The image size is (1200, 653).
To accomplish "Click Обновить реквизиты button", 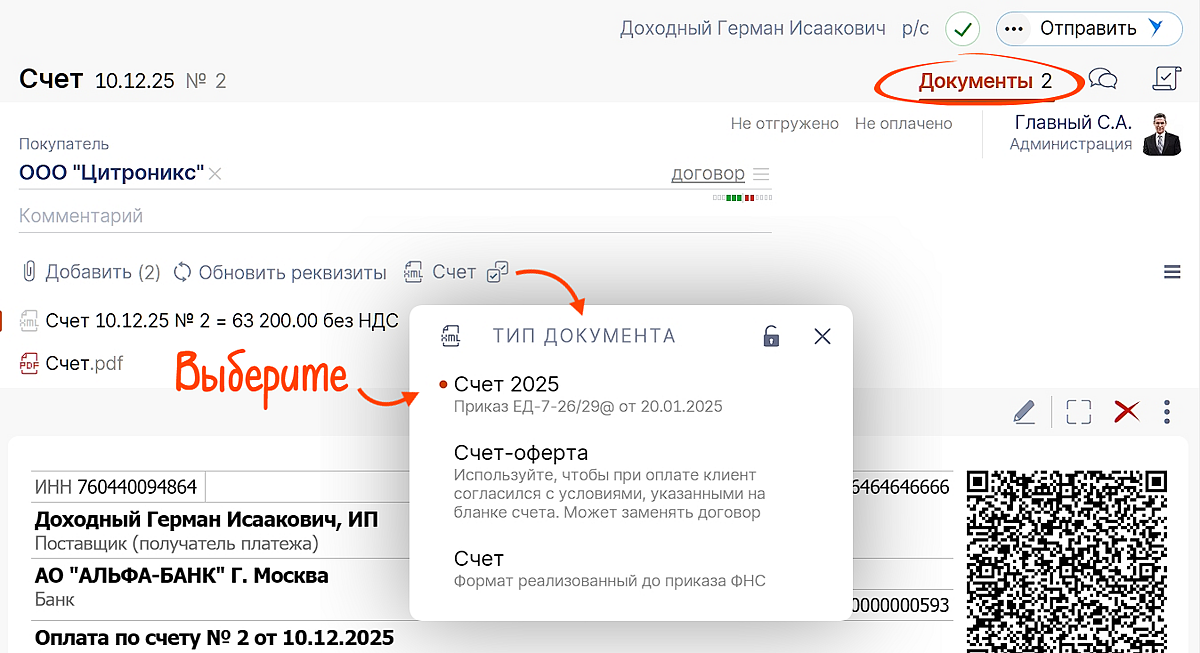I will pos(280,272).
